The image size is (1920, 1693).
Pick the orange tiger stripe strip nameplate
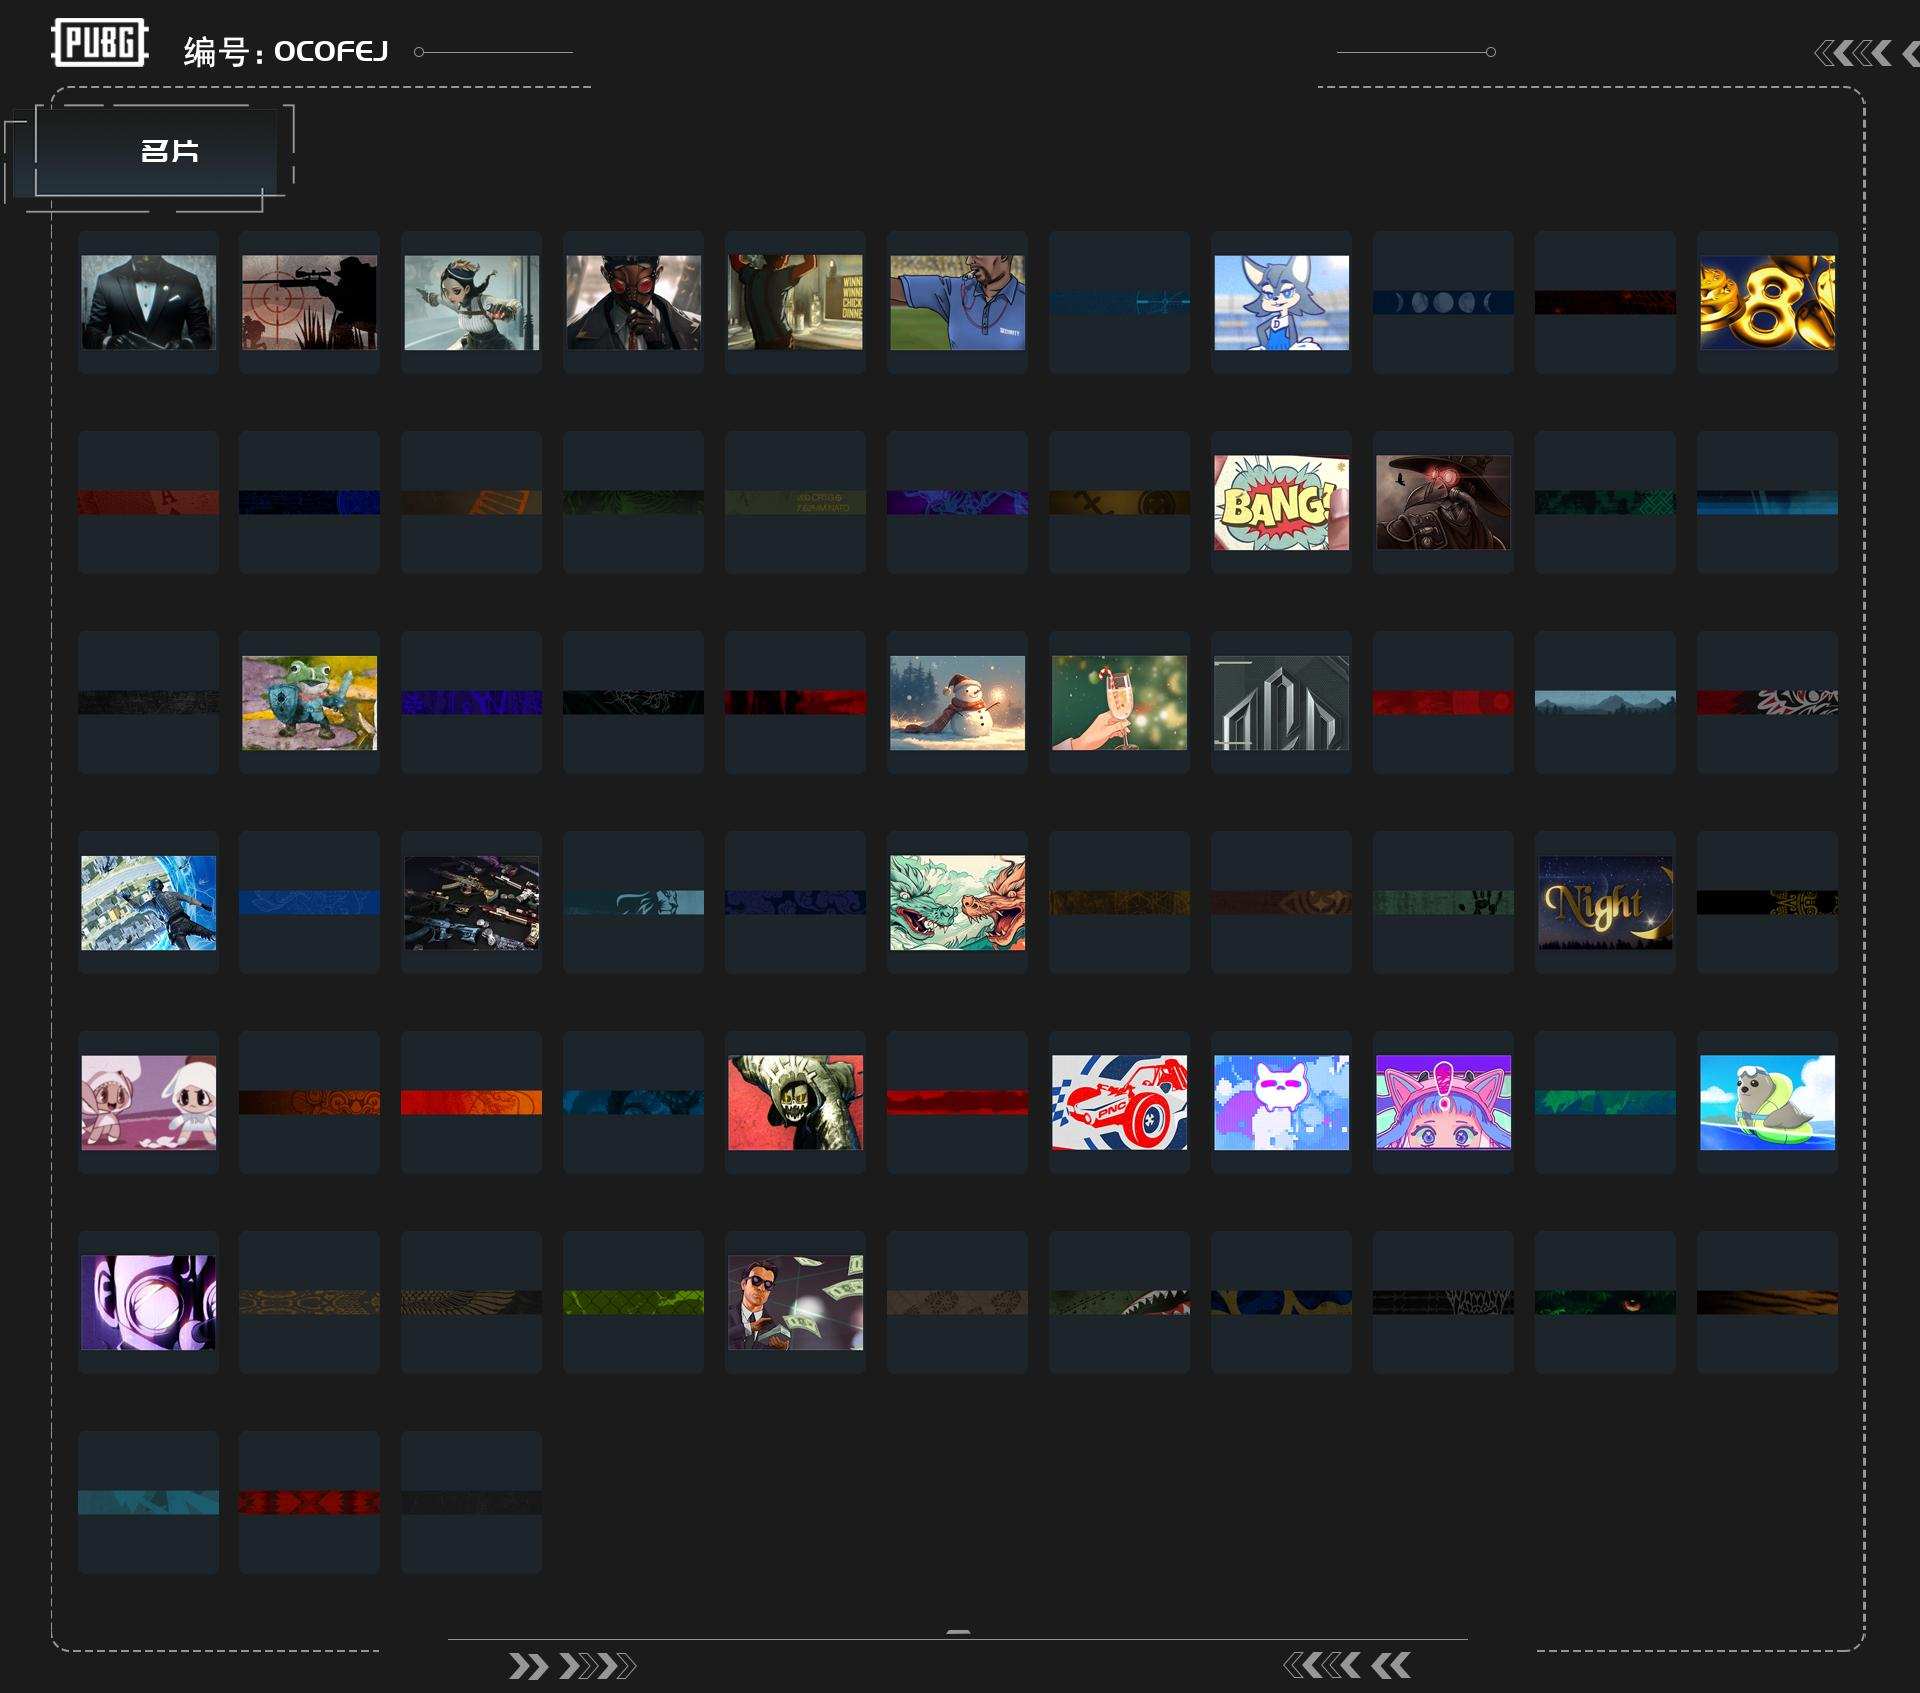pos(1768,1302)
